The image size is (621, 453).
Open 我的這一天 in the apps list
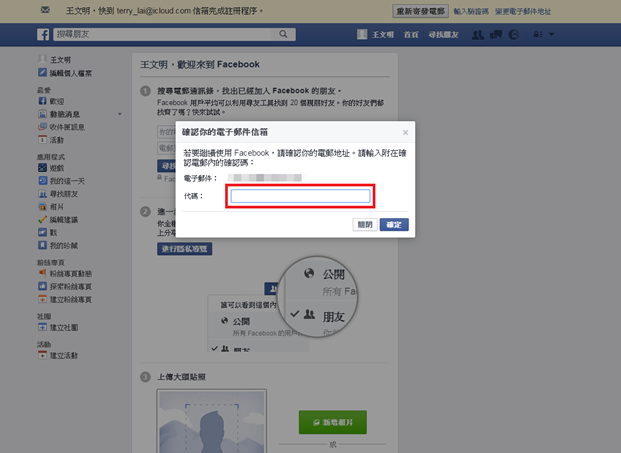[62, 181]
